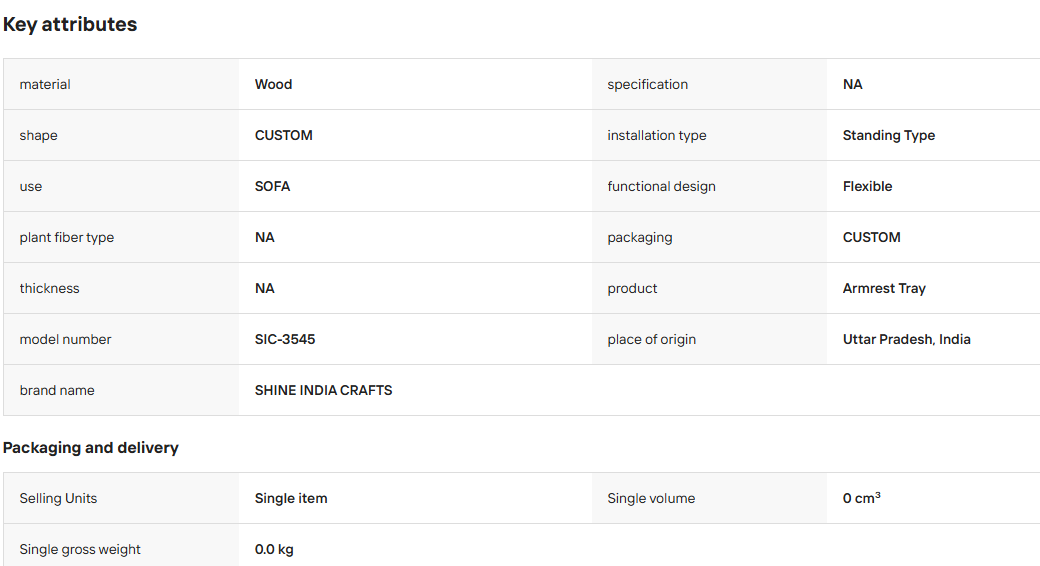Click the Standing Type installation value

(889, 135)
